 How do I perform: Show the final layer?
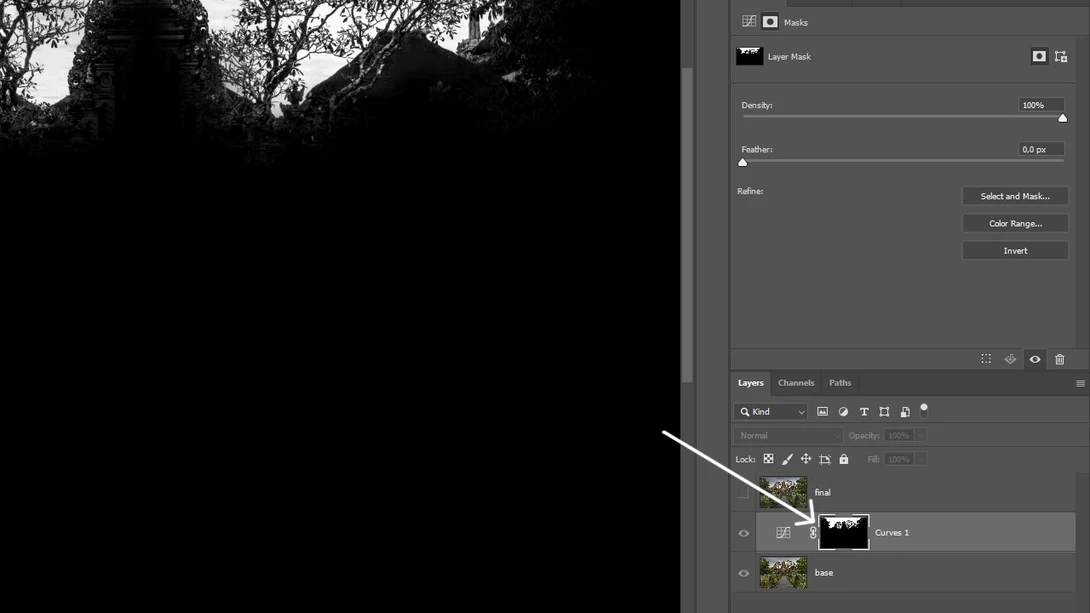pyautogui.click(x=743, y=492)
